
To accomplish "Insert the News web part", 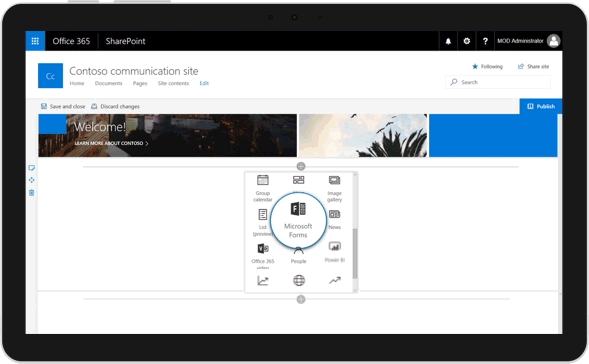I will point(334,220).
